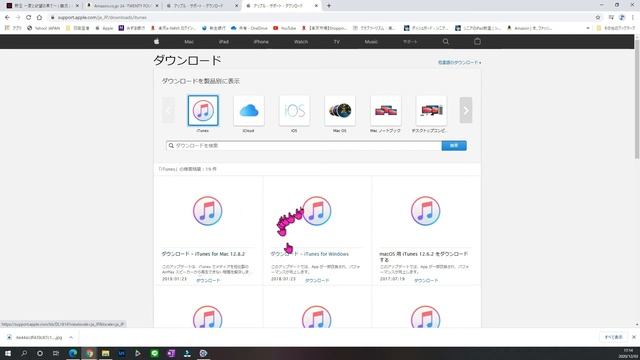Go back with the browser back arrow
The height and width of the screenshot is (360, 640).
click(7, 18)
